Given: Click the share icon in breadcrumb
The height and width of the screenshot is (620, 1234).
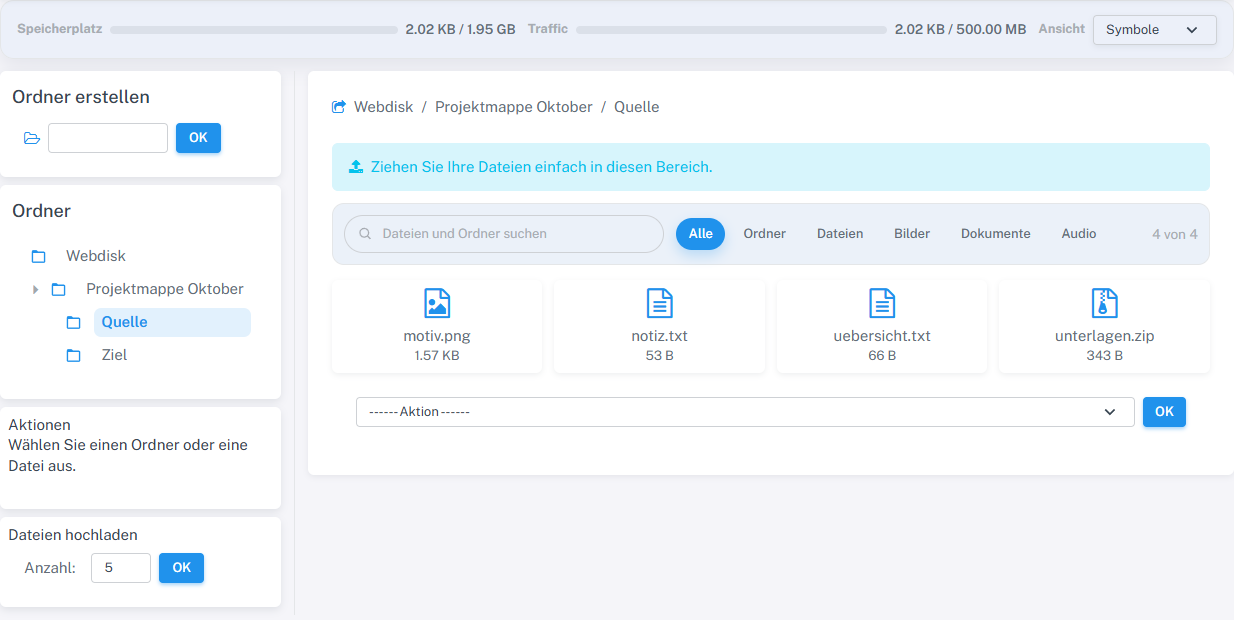Looking at the screenshot, I should tap(339, 107).
